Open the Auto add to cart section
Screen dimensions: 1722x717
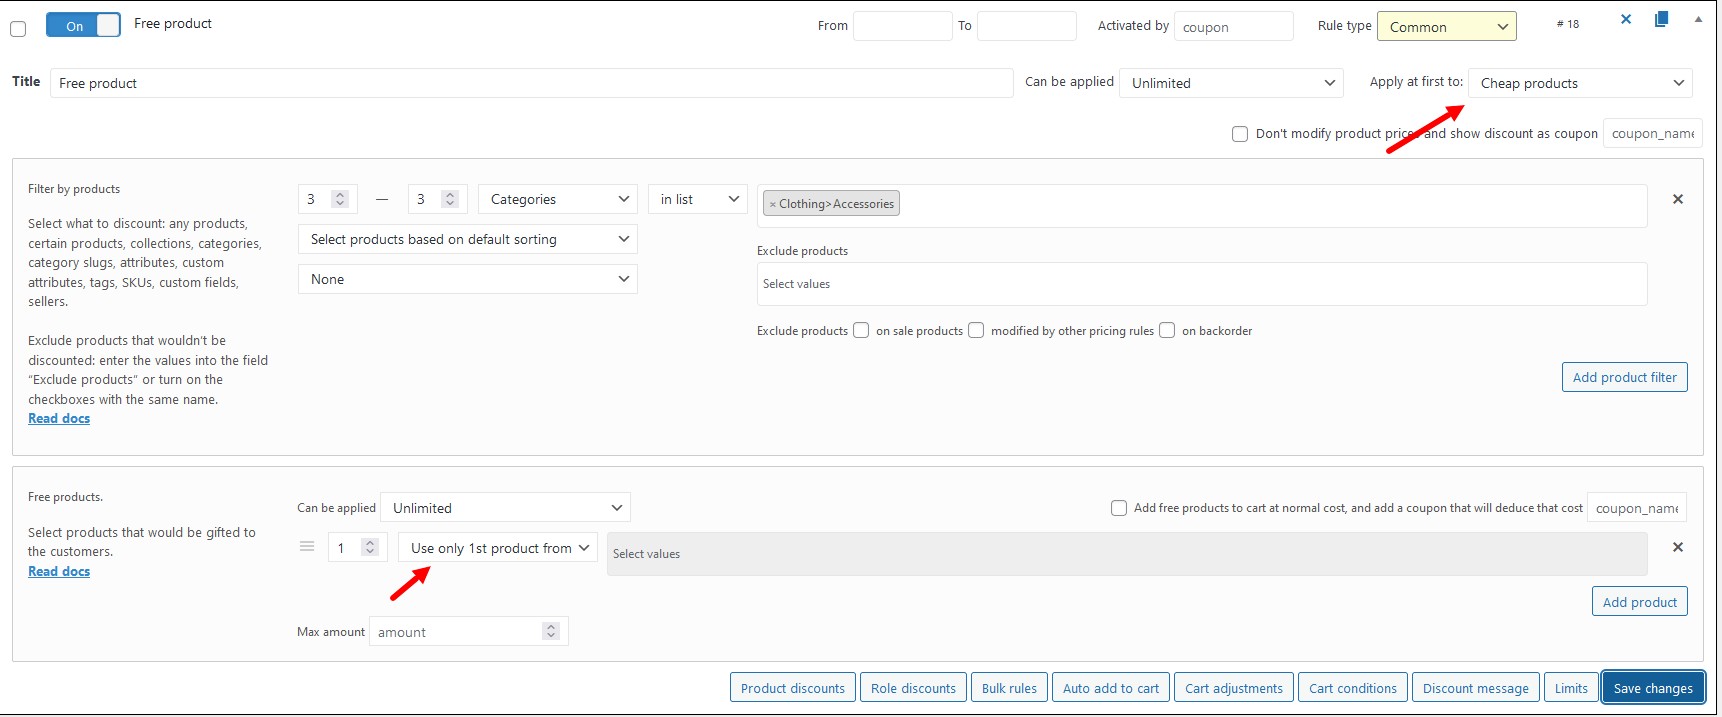(1111, 688)
